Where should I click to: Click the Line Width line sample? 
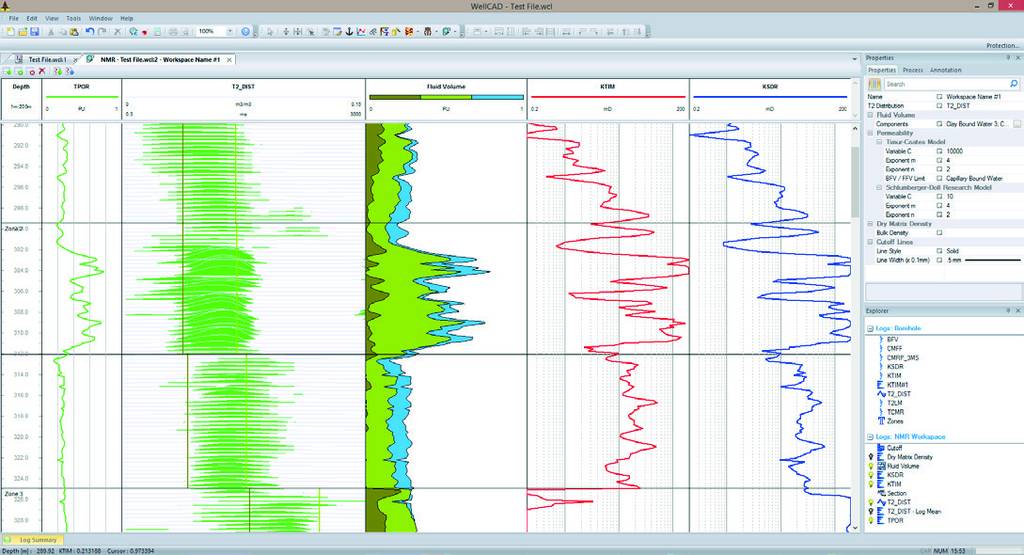pyautogui.click(x=990, y=259)
